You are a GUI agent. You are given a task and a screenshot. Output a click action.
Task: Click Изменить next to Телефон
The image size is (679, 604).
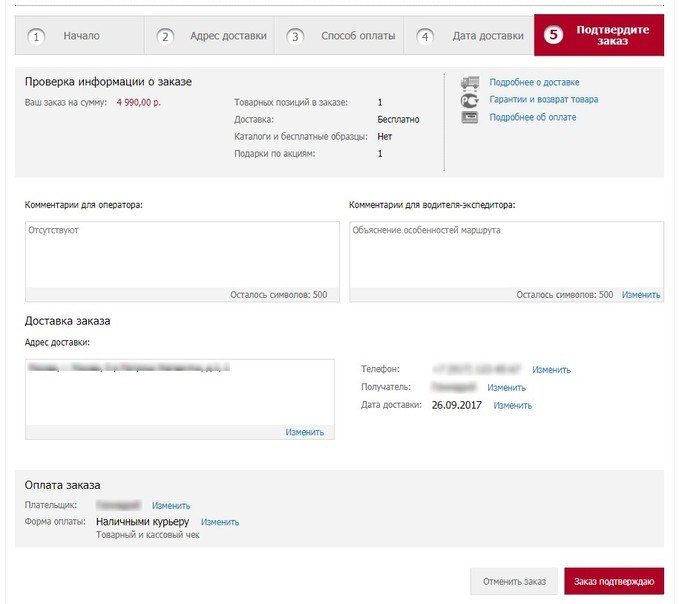[551, 370]
